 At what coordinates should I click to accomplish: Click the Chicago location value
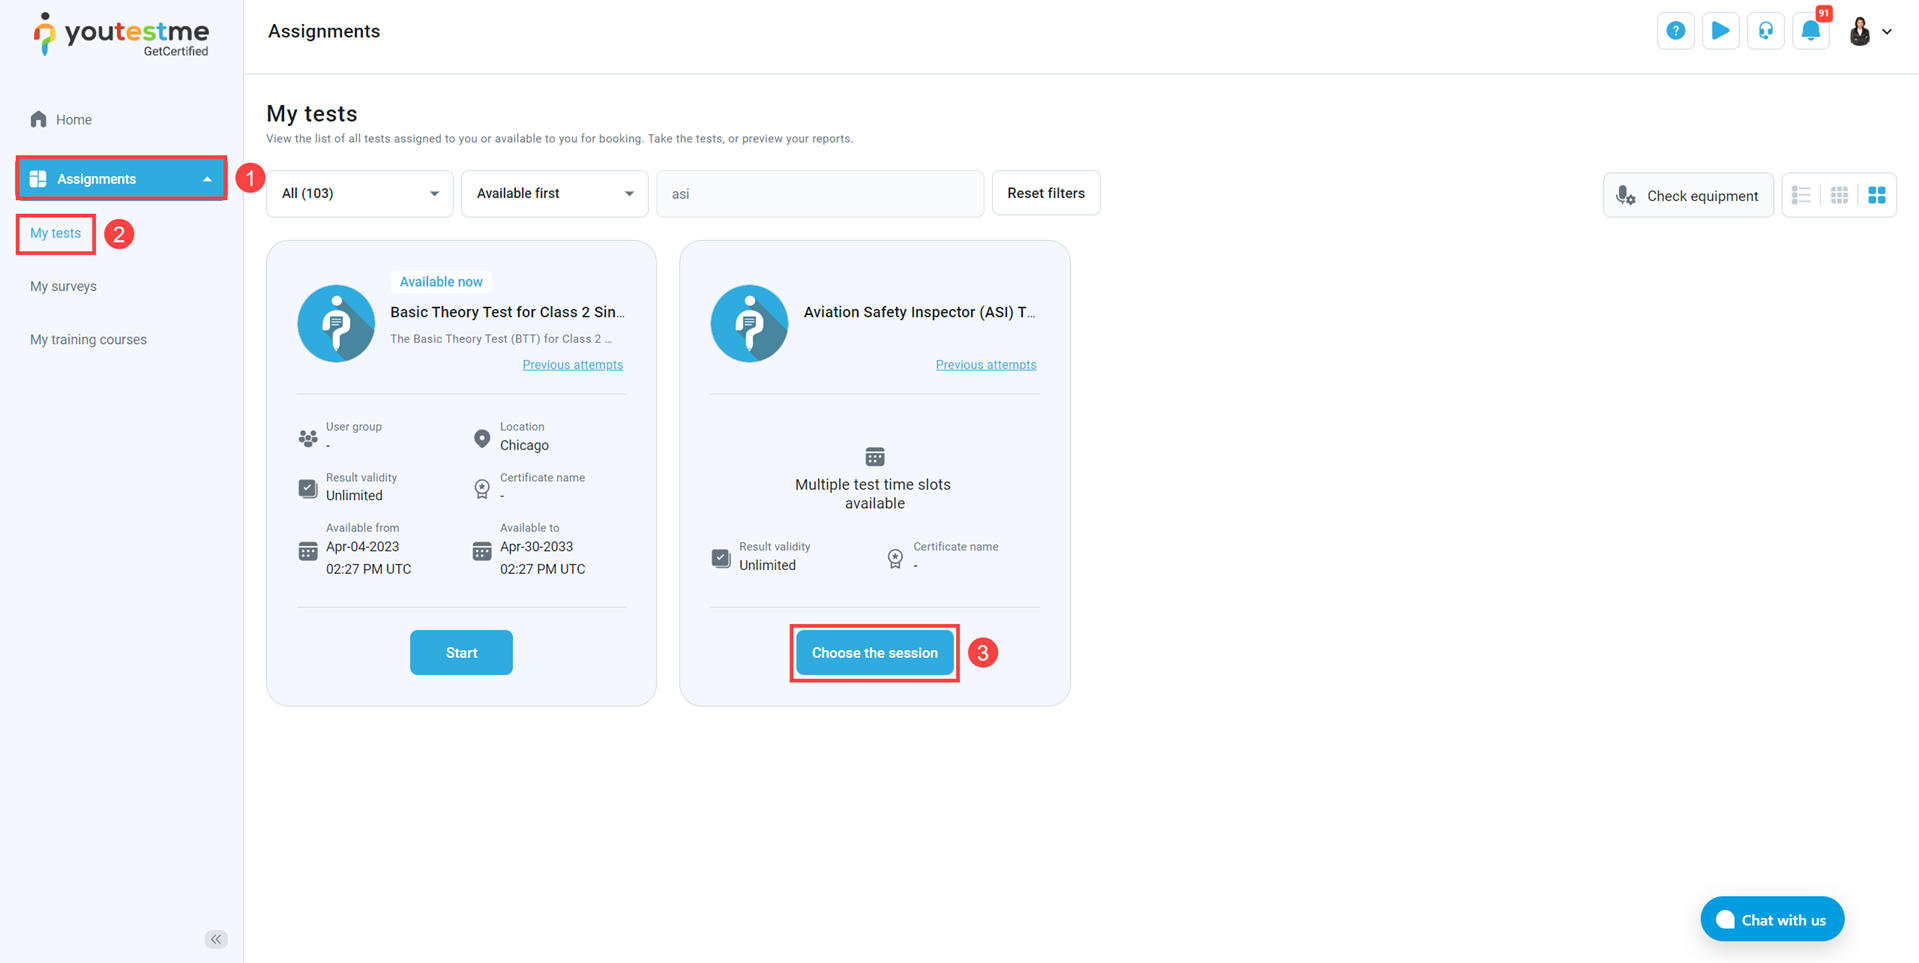point(524,446)
